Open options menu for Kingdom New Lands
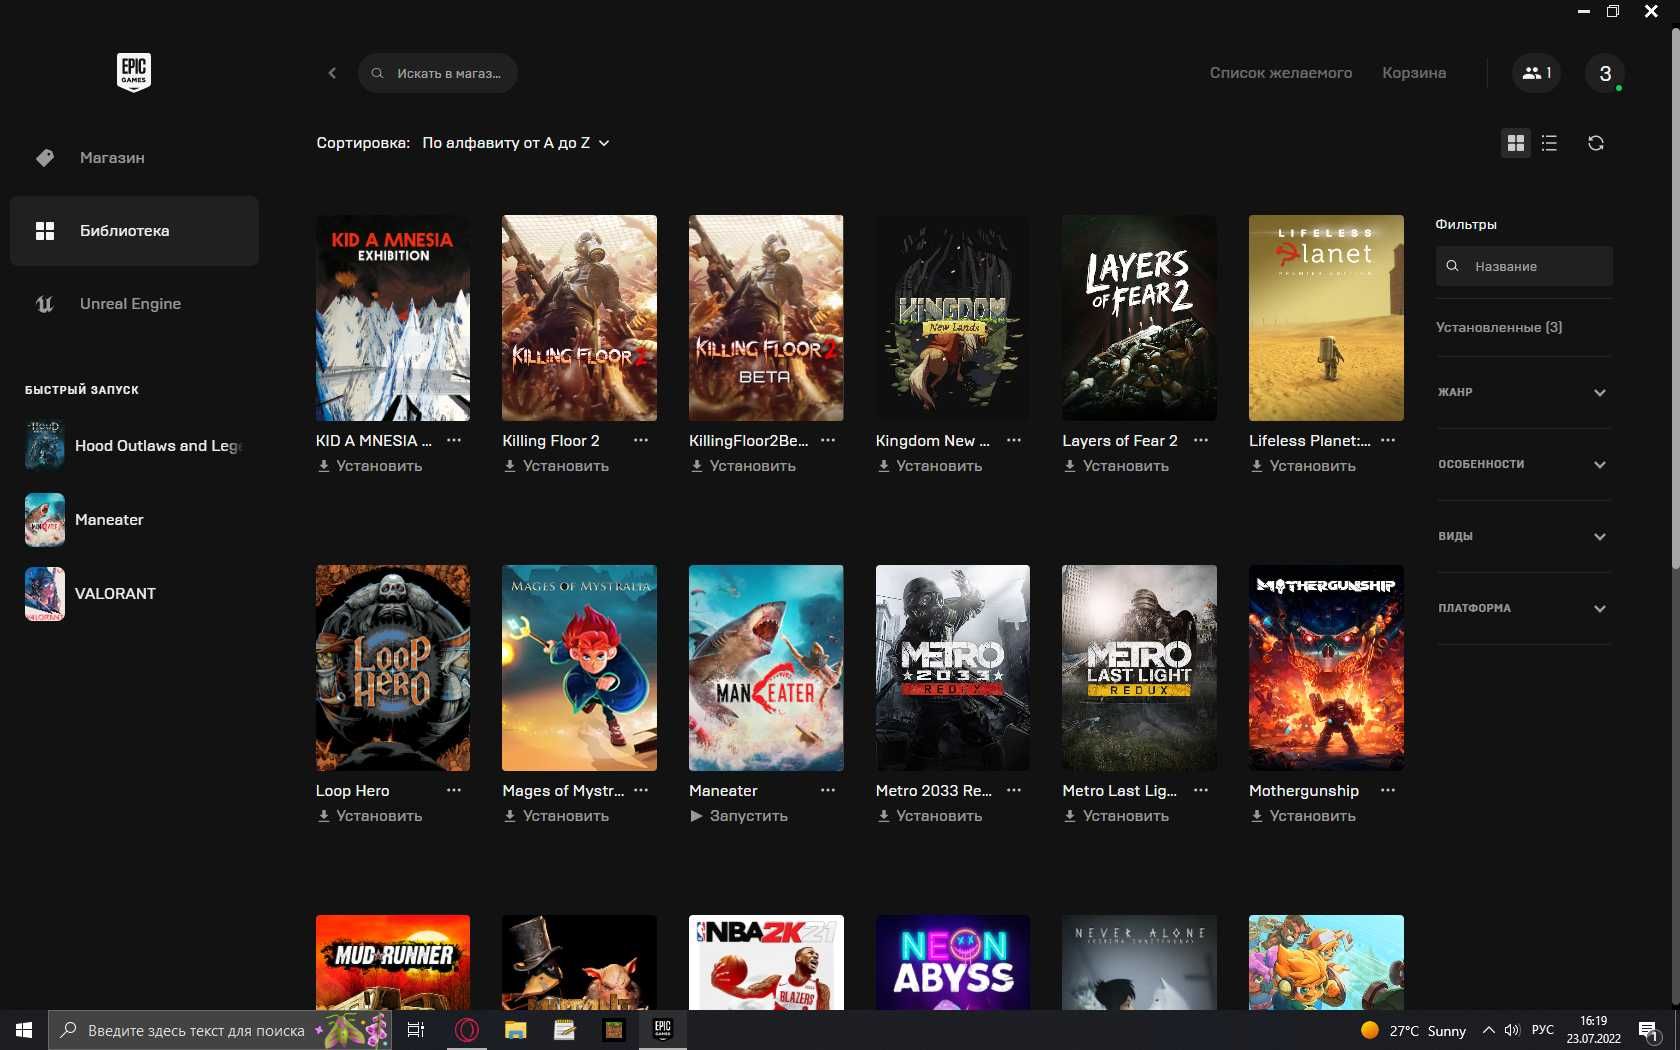Image resolution: width=1680 pixels, height=1050 pixels. coord(1014,440)
